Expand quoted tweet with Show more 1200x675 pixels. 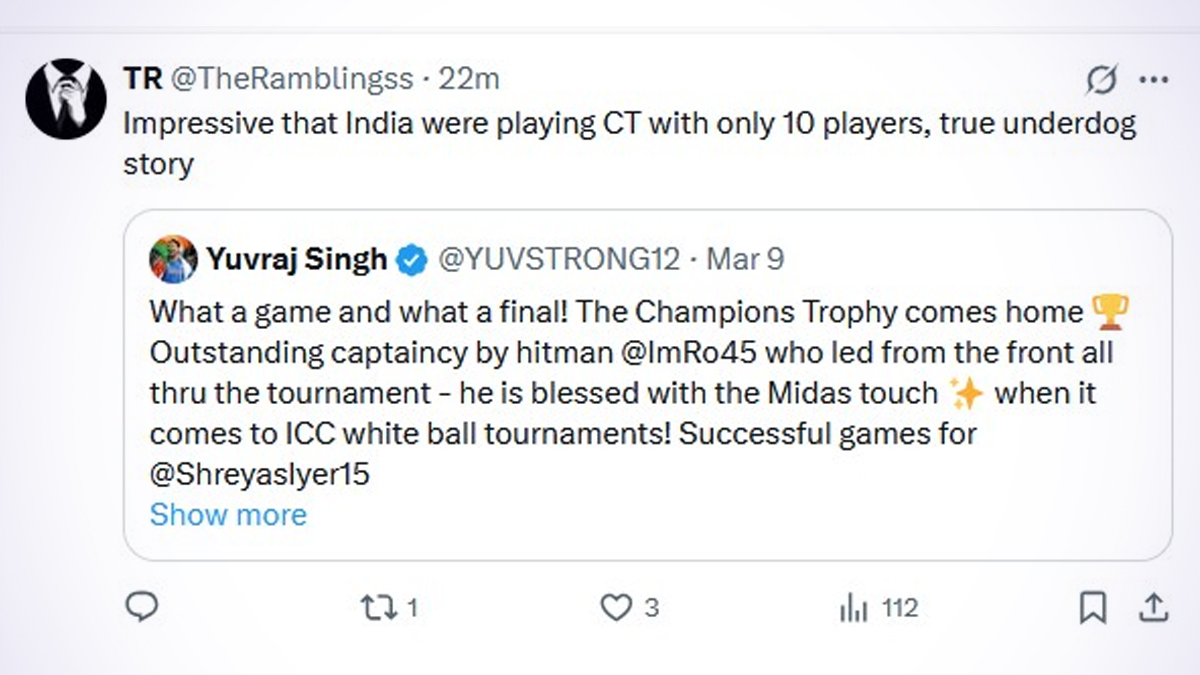pyautogui.click(x=228, y=514)
